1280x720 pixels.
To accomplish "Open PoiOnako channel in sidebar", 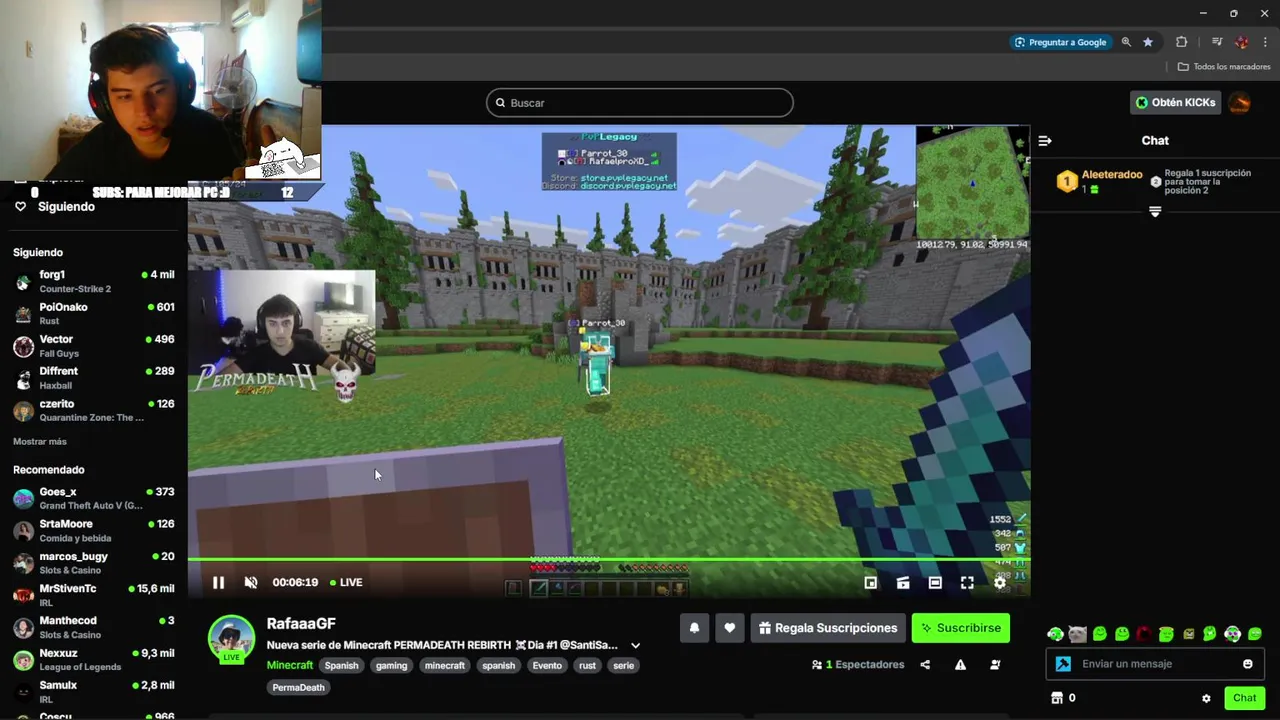I will (94, 314).
